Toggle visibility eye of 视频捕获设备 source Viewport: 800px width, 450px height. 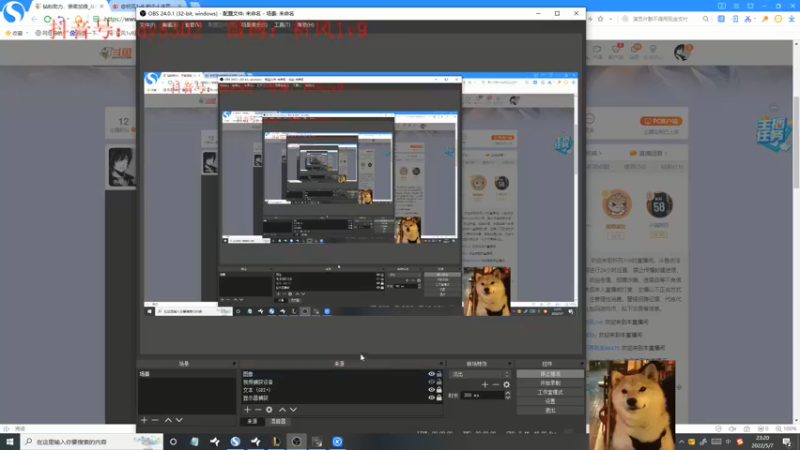432,382
